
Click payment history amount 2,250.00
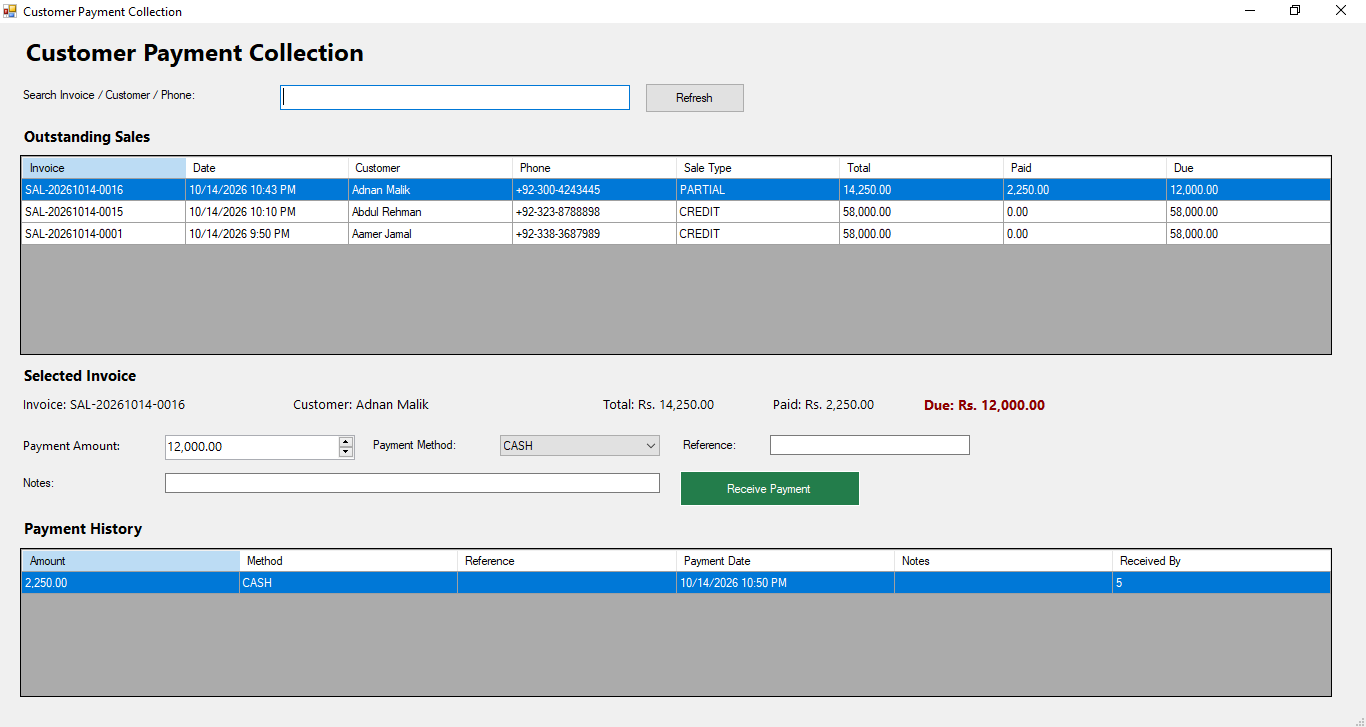coord(131,583)
